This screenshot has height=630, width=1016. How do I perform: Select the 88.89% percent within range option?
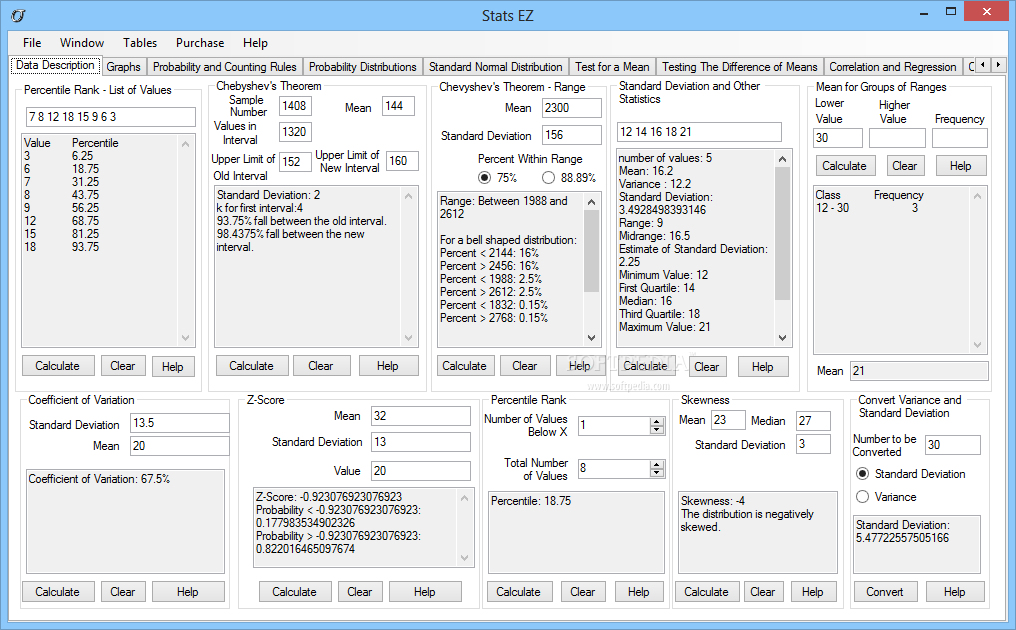(x=549, y=178)
